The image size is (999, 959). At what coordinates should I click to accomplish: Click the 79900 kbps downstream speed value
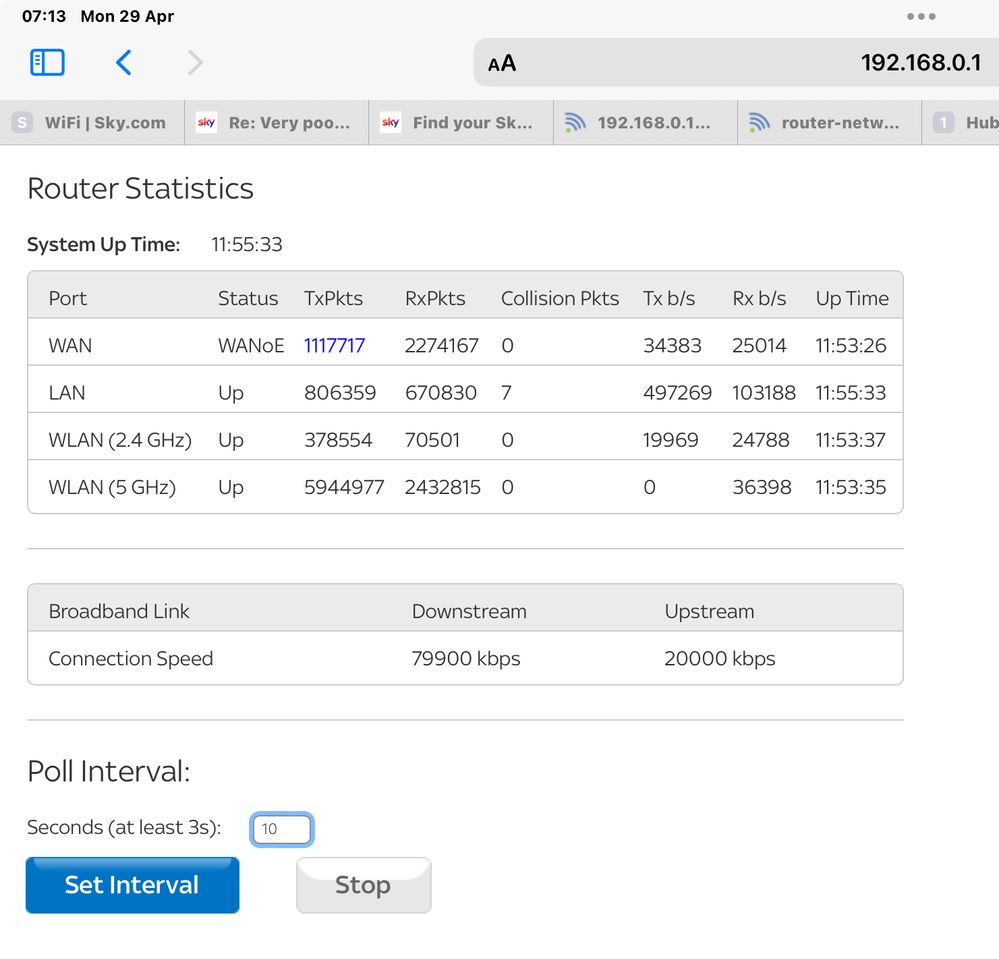point(466,659)
